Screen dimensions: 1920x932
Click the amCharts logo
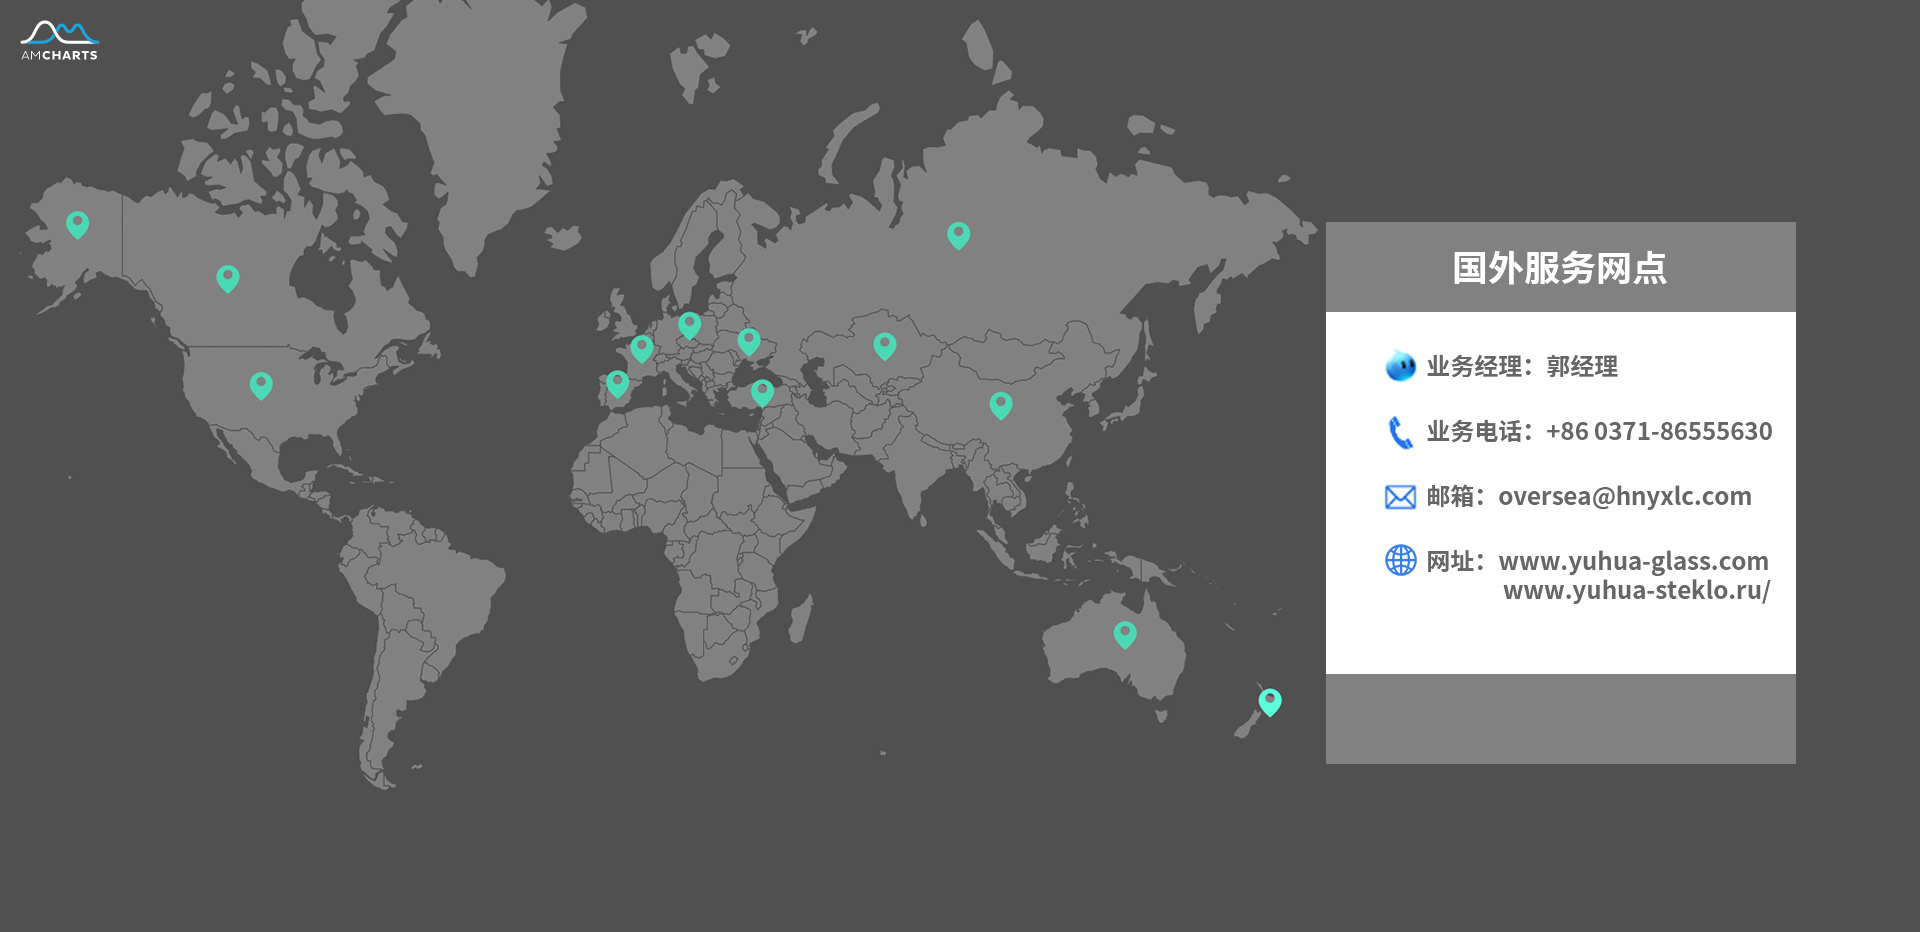[x=59, y=41]
